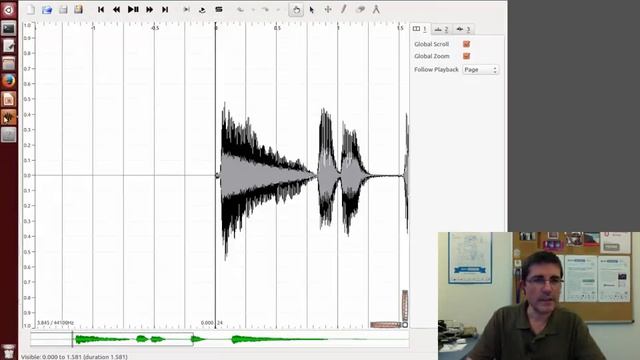Click the 'Global Zoom' label
The image size is (640, 360).
click(x=431, y=56)
